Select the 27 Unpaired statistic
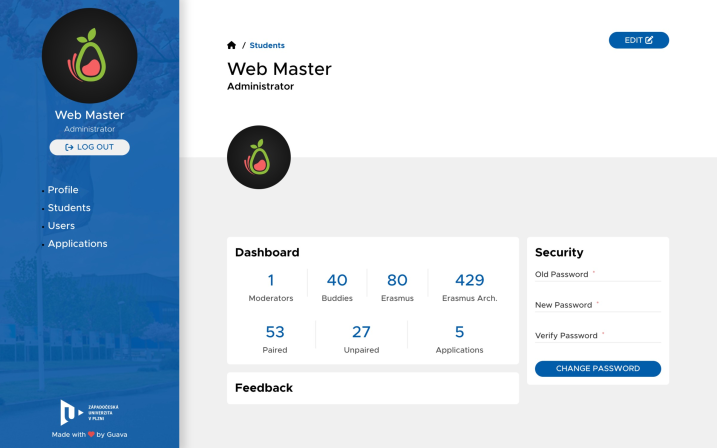This screenshot has height=448, width=717. [361, 339]
